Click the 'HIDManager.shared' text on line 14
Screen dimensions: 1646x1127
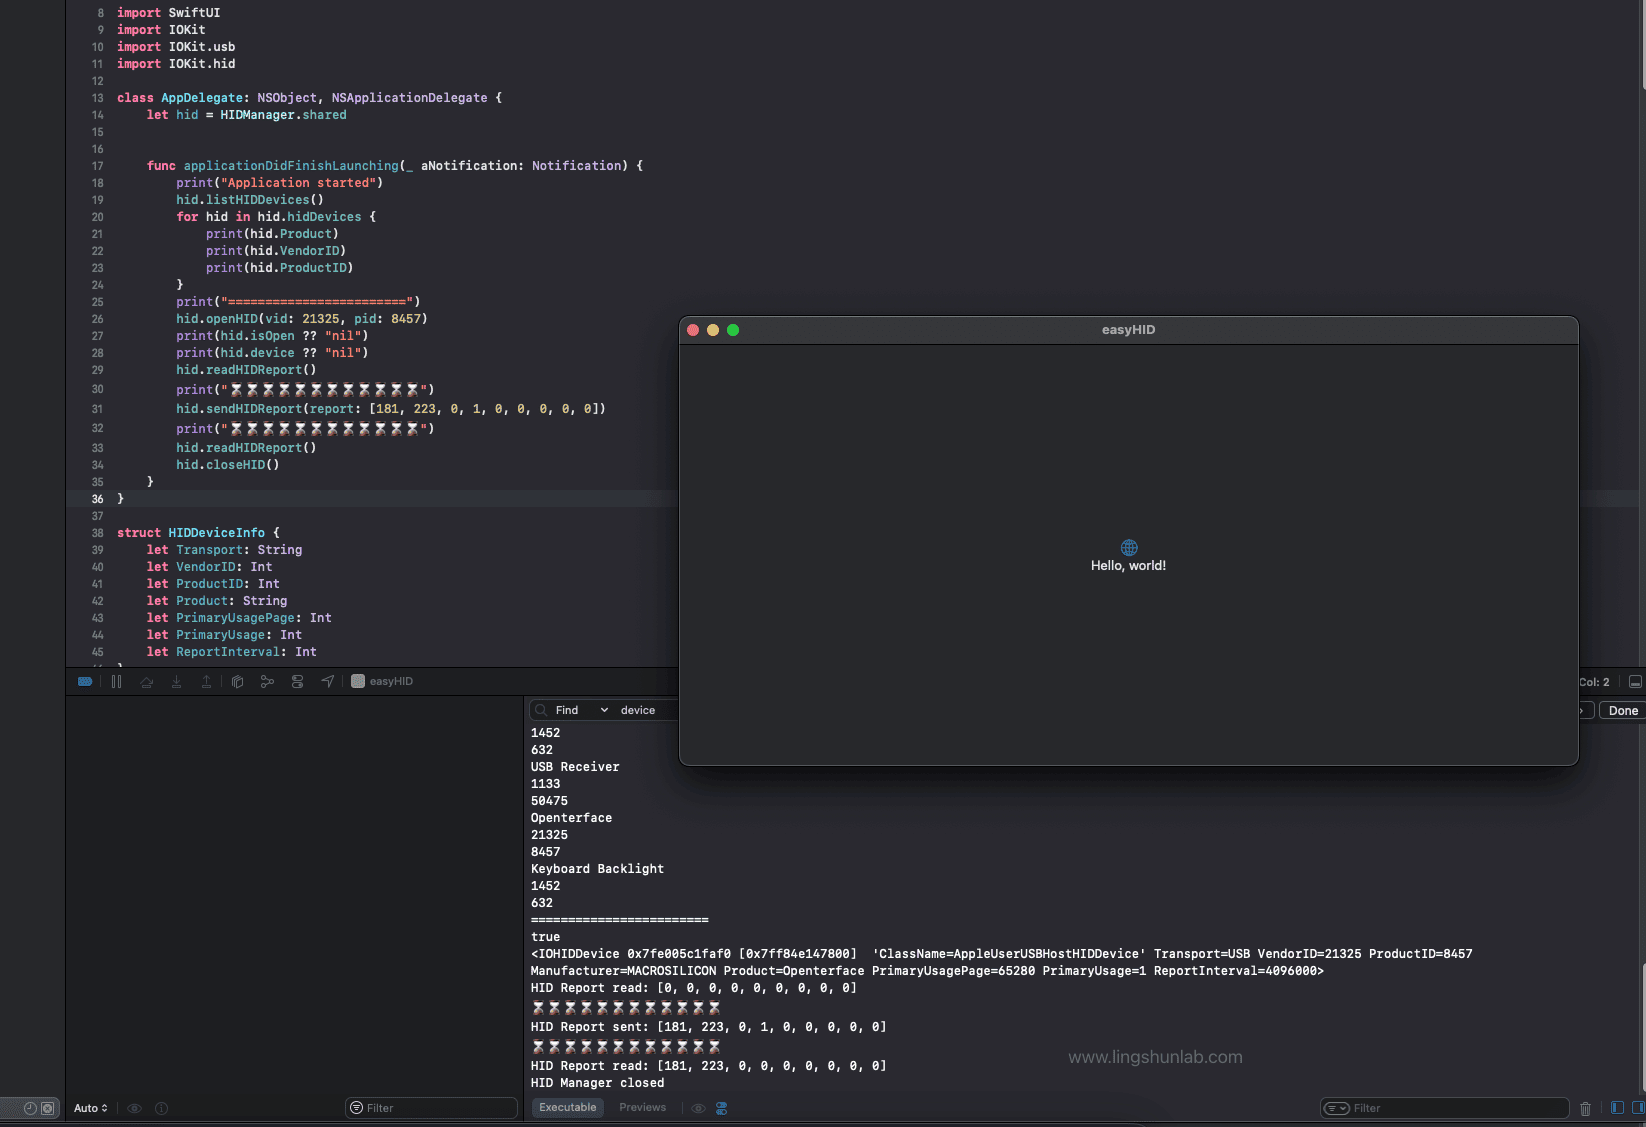(283, 115)
